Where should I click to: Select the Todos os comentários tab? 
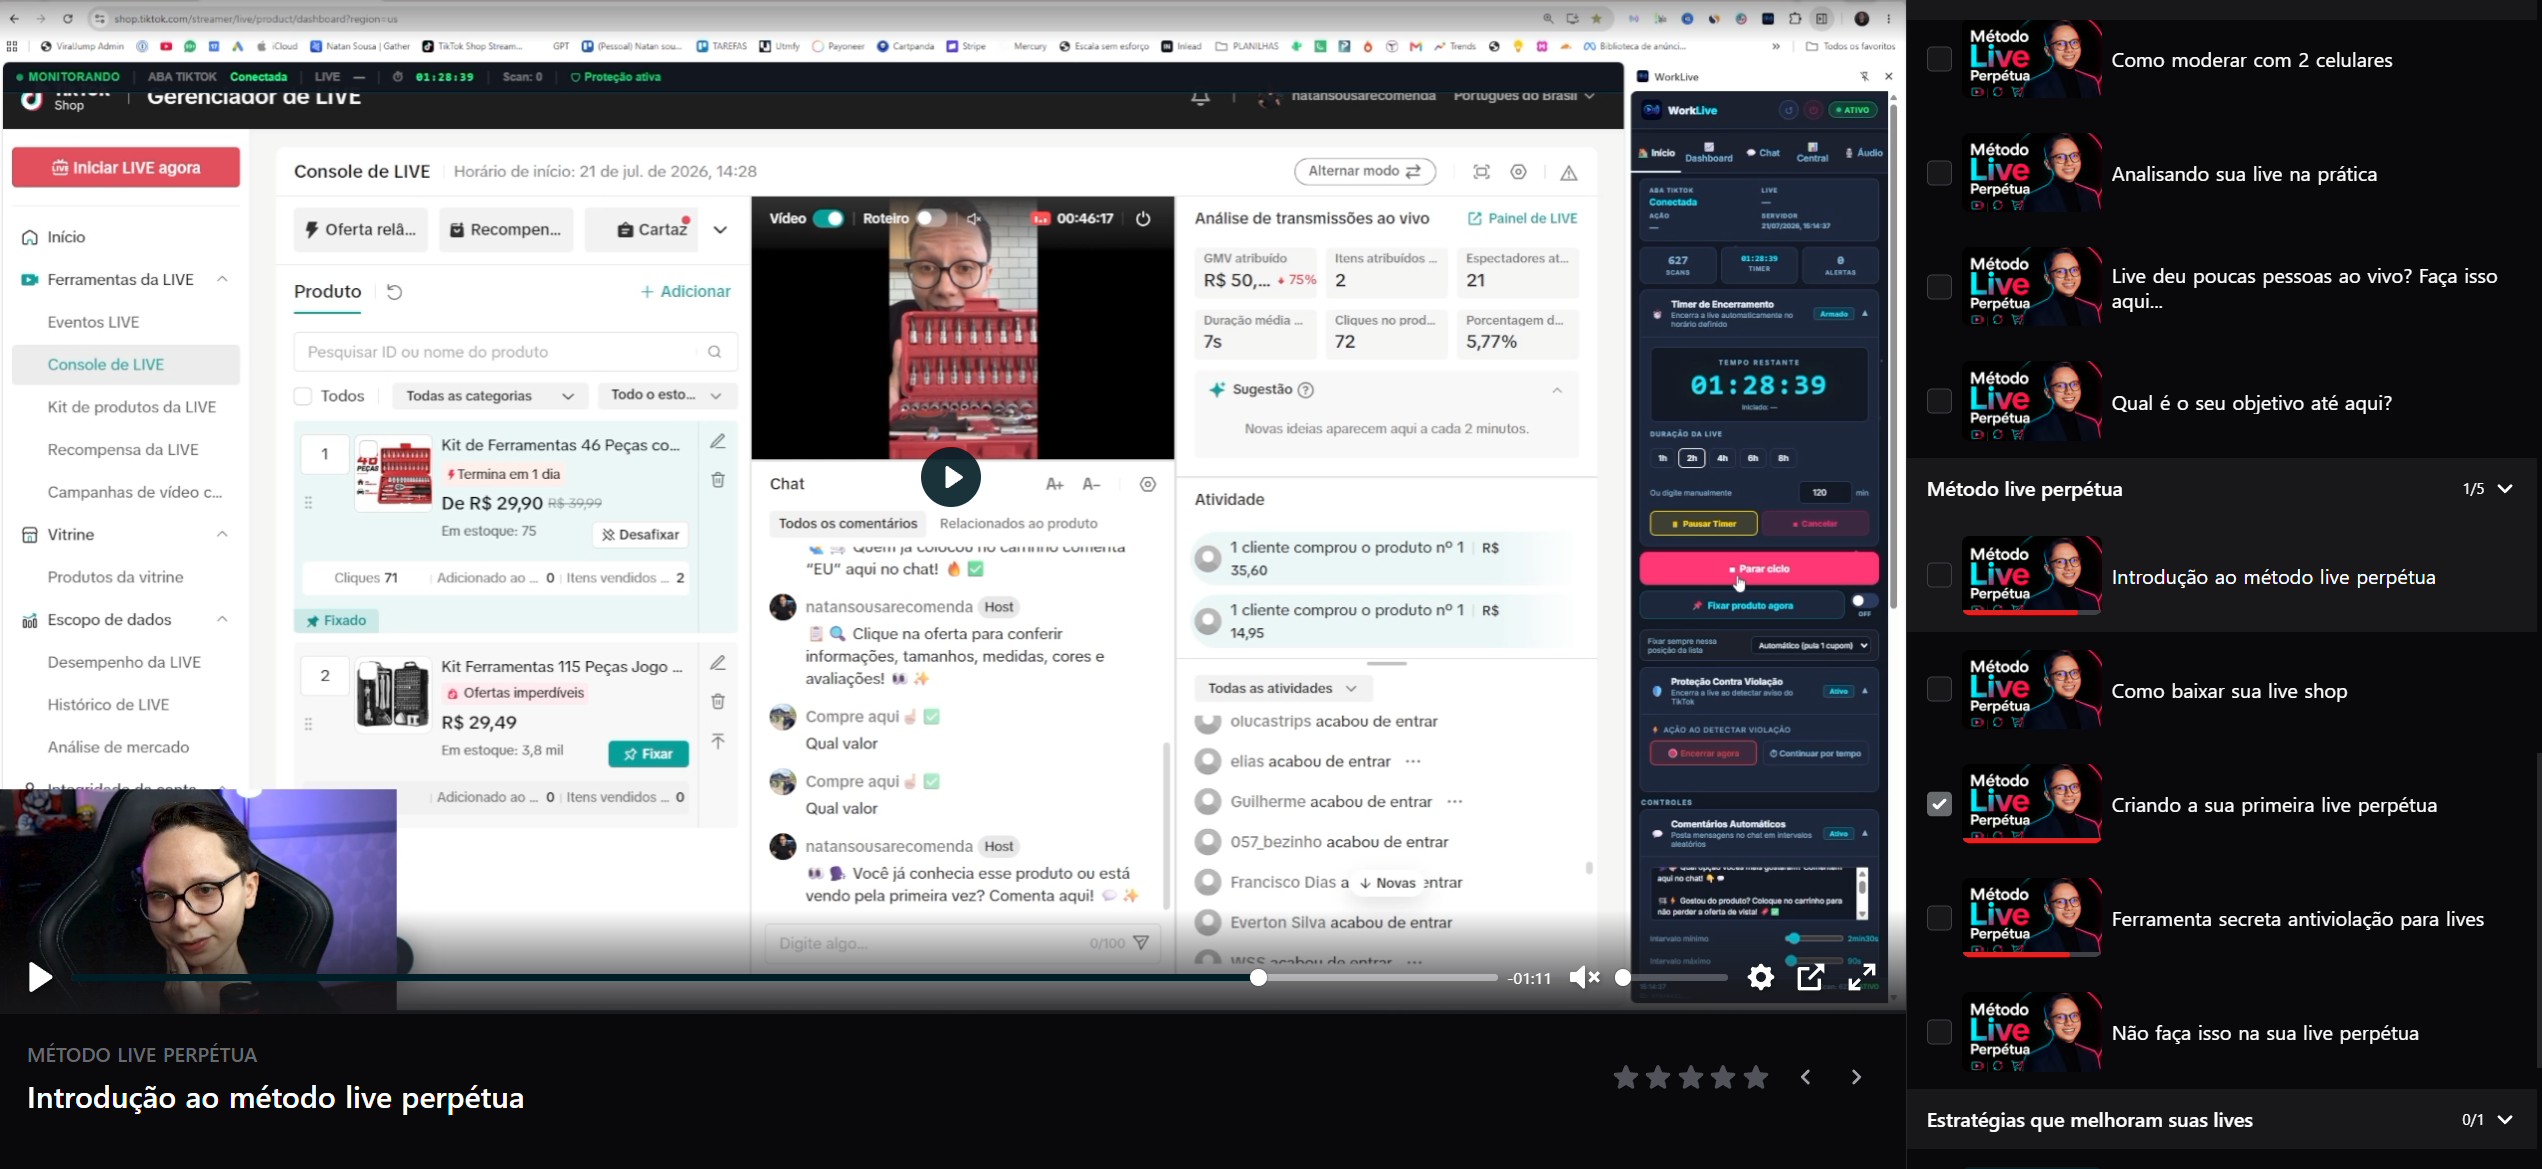848,523
